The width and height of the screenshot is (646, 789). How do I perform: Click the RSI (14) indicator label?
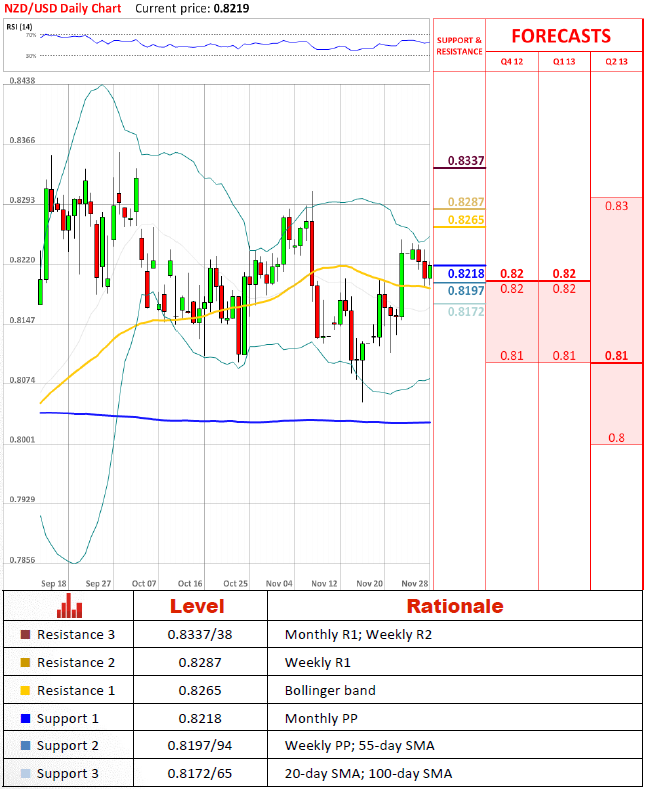pos(21,25)
